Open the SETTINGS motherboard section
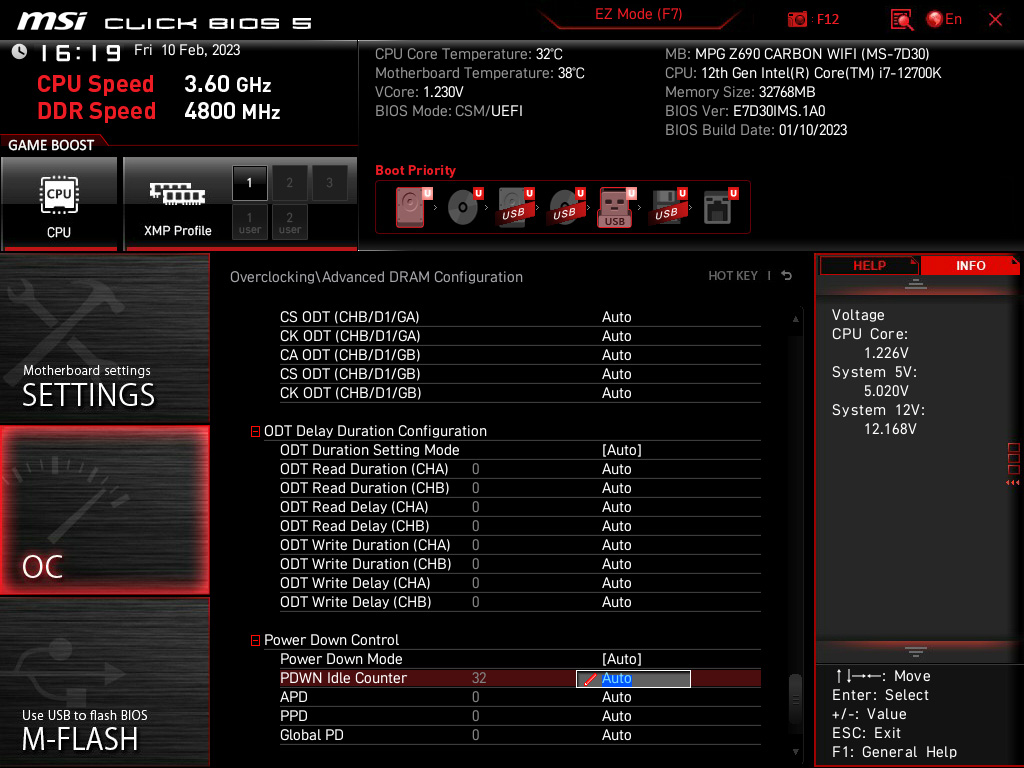 point(104,338)
